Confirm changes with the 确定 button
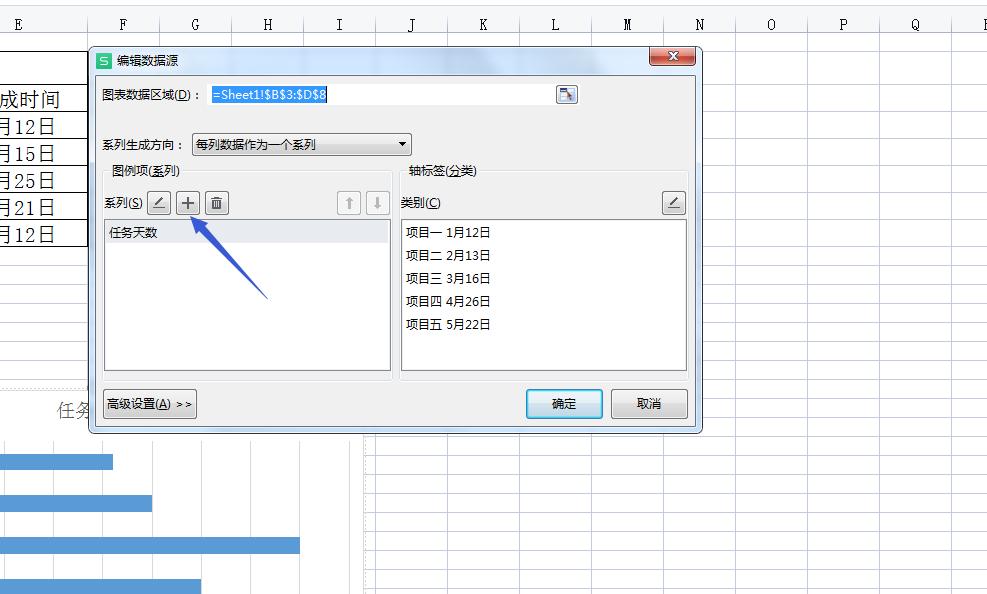 coord(563,404)
